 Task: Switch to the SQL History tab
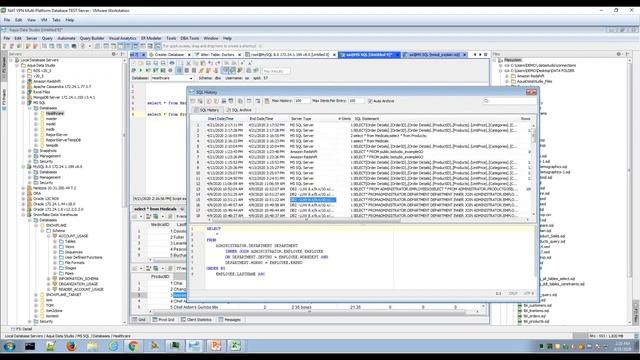207,110
